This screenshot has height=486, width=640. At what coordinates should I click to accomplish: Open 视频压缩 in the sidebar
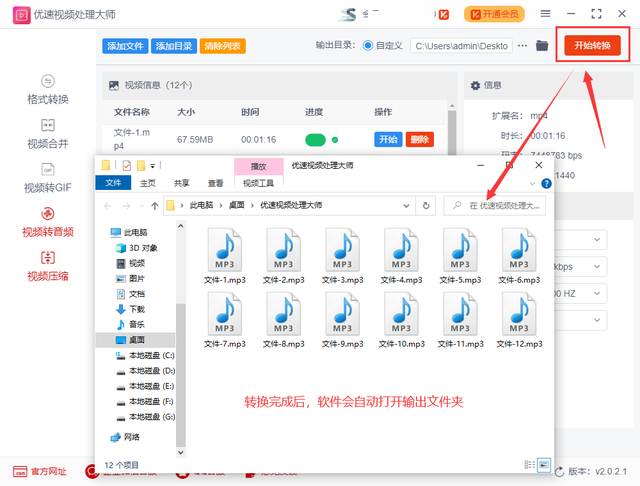pos(48,266)
